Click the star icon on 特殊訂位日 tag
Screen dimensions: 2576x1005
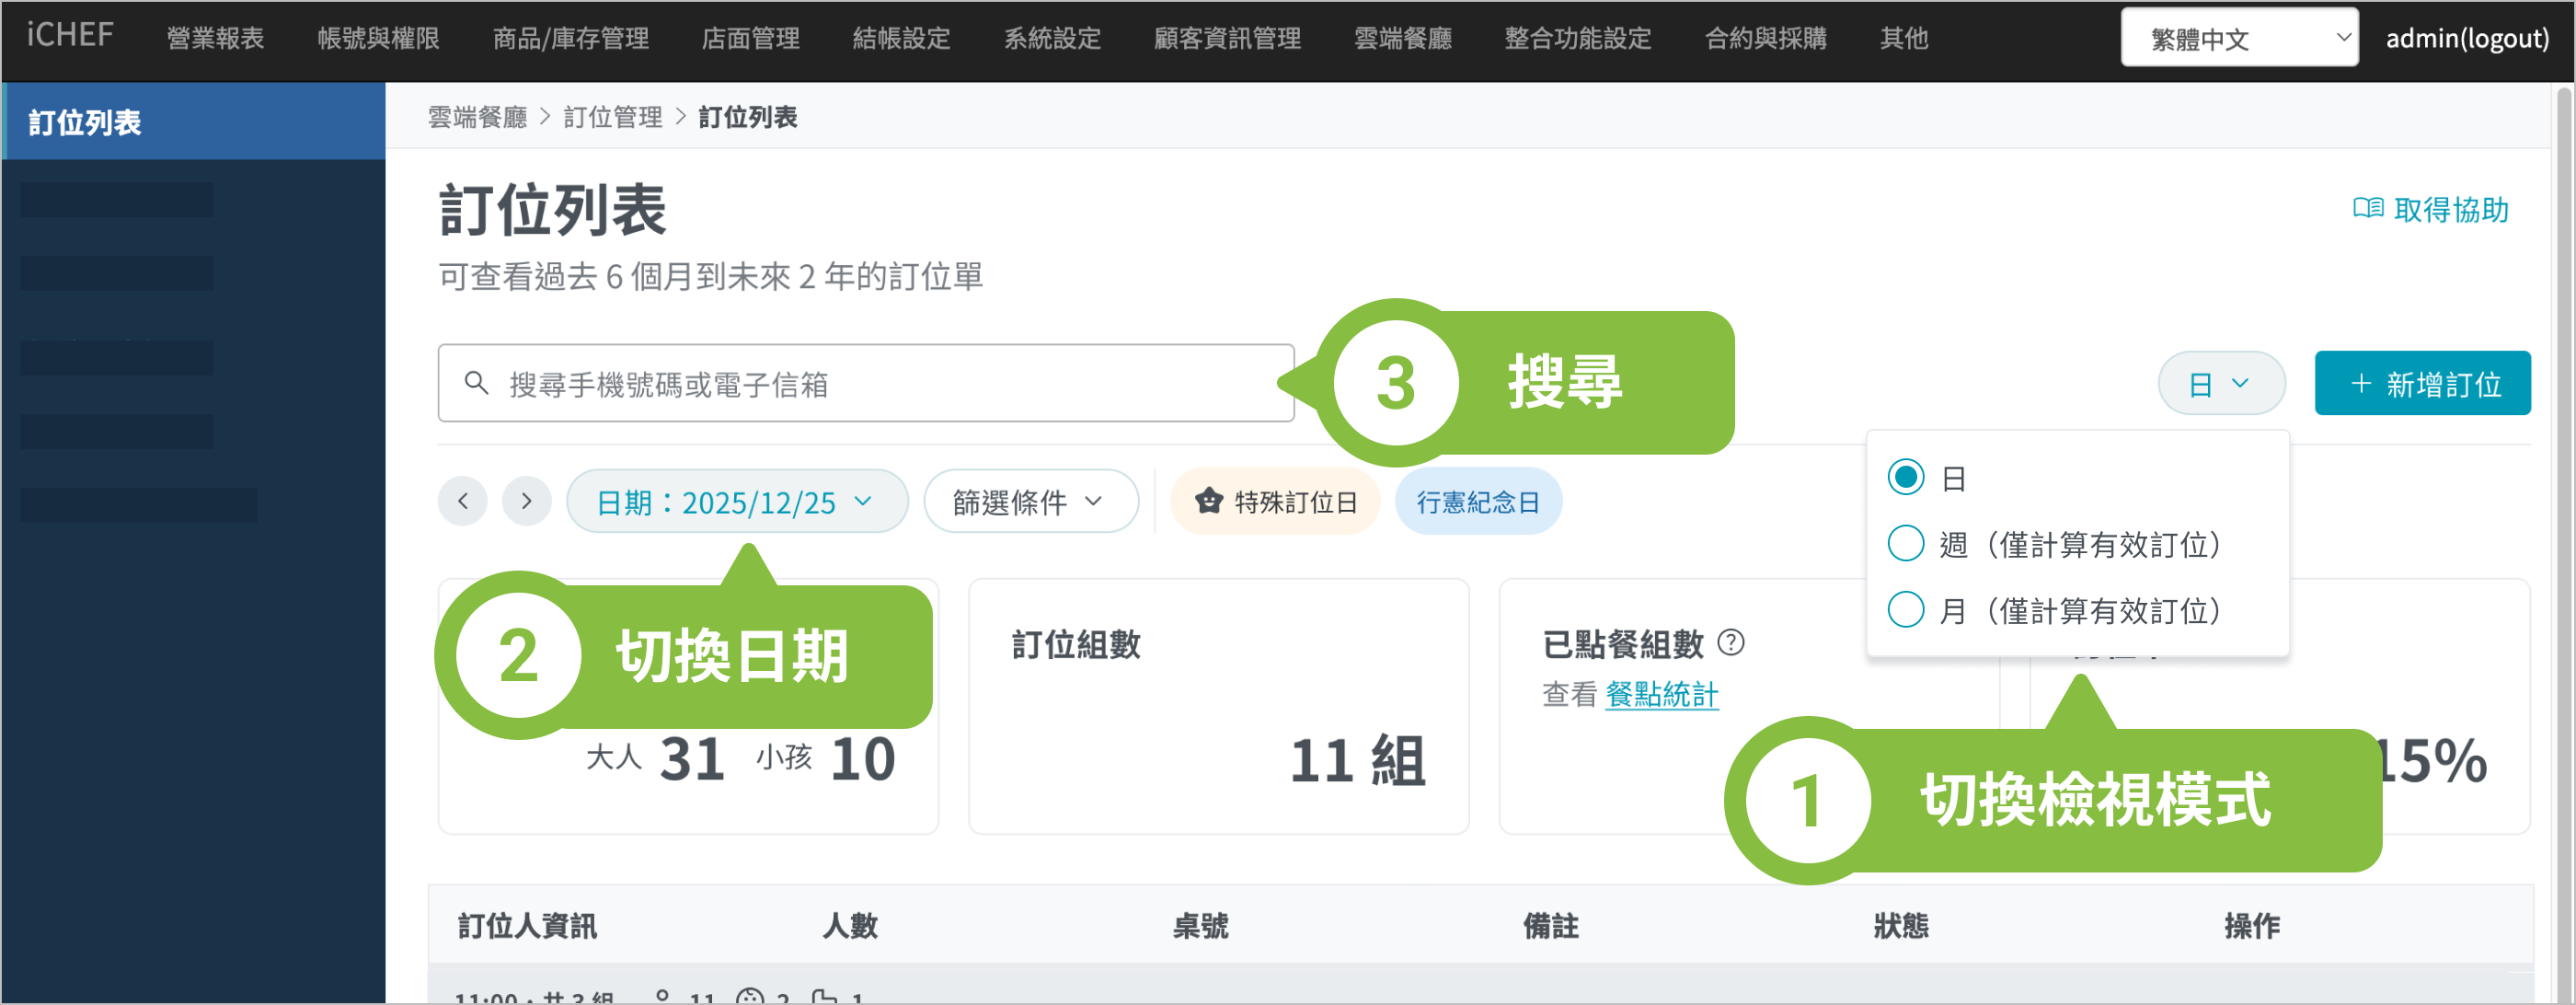[1208, 501]
